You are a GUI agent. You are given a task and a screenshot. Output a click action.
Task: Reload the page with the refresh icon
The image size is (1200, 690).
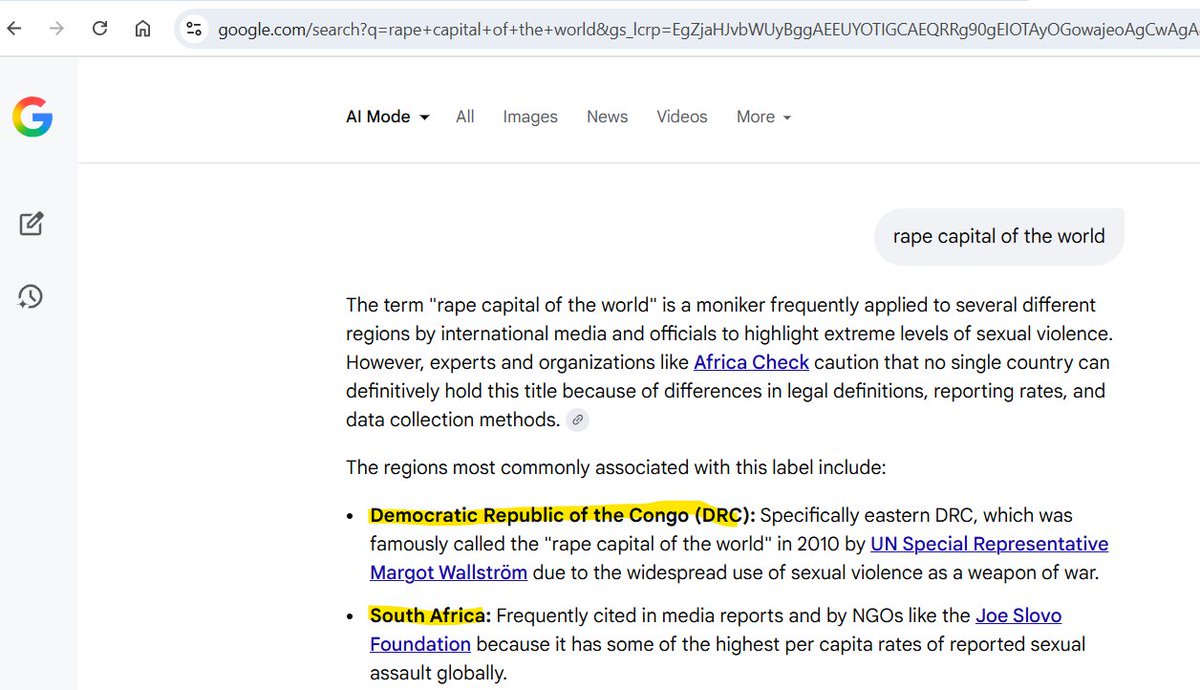click(100, 28)
